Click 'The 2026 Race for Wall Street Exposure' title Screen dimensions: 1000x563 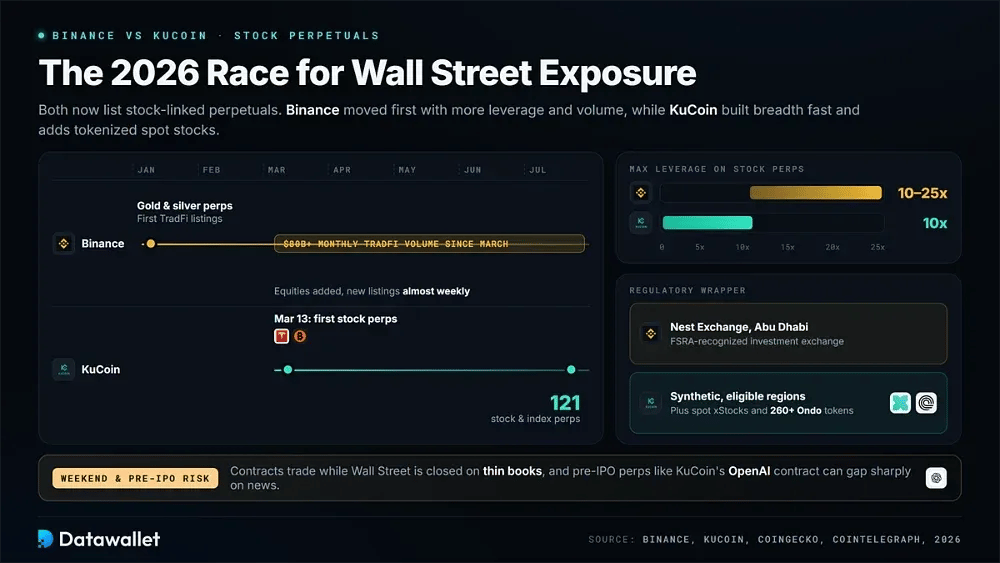point(367,73)
